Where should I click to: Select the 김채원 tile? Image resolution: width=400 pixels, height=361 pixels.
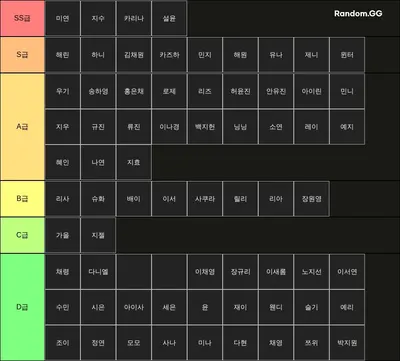pyautogui.click(x=134, y=55)
